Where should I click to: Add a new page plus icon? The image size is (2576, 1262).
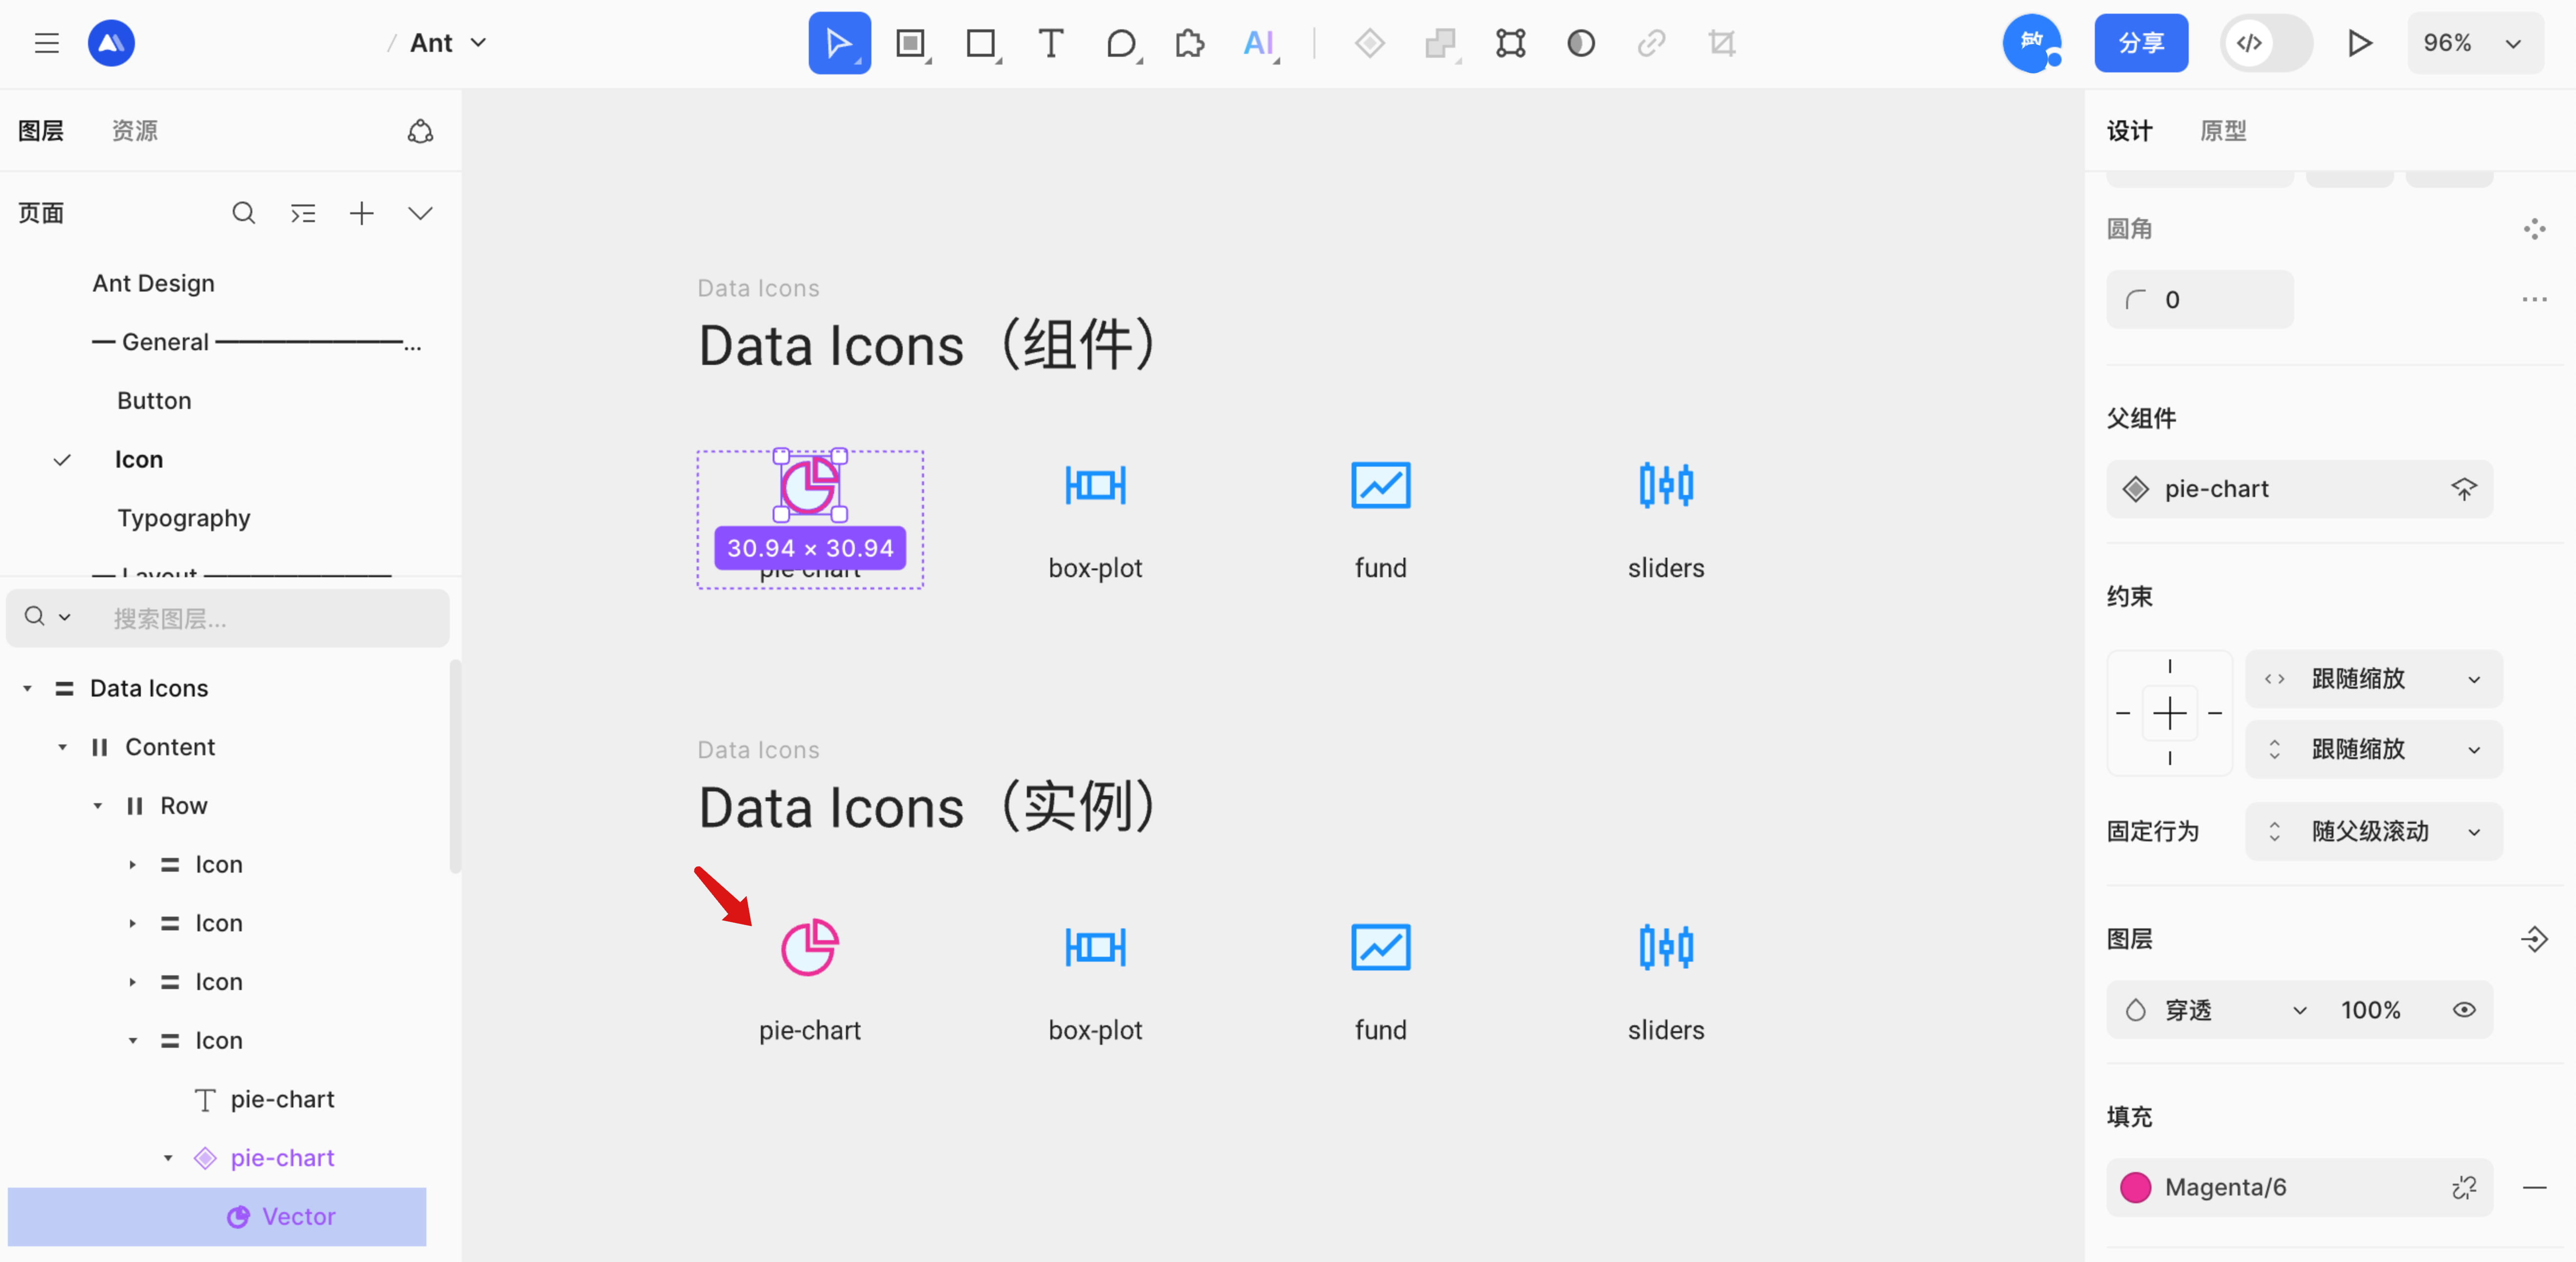pos(362,213)
